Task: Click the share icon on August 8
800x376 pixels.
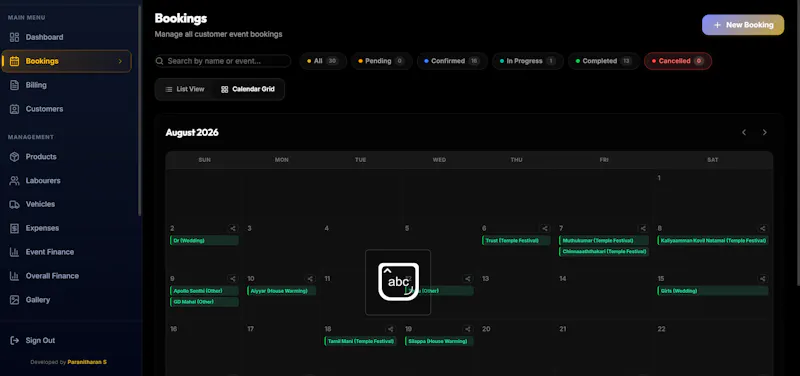Action: click(762, 229)
